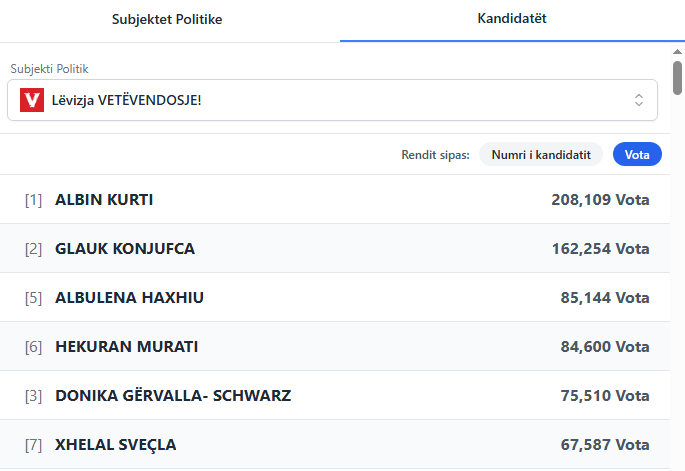Click the Lëvizja VETËVENDOSJE! party name
This screenshot has width=685, height=471.
click(x=127, y=100)
